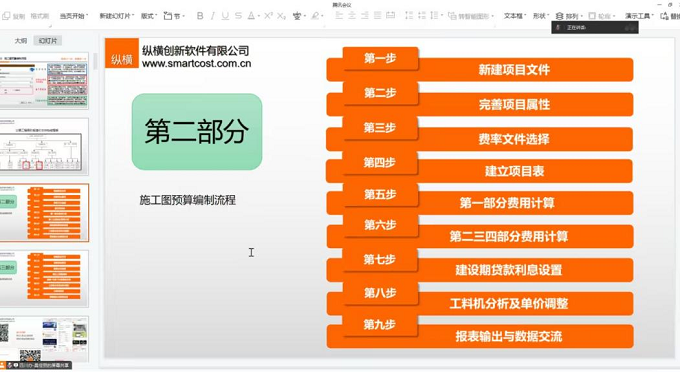This screenshot has height=372, width=680.
Task: Click the 第三步 step label on slide
Action: click(x=380, y=127)
